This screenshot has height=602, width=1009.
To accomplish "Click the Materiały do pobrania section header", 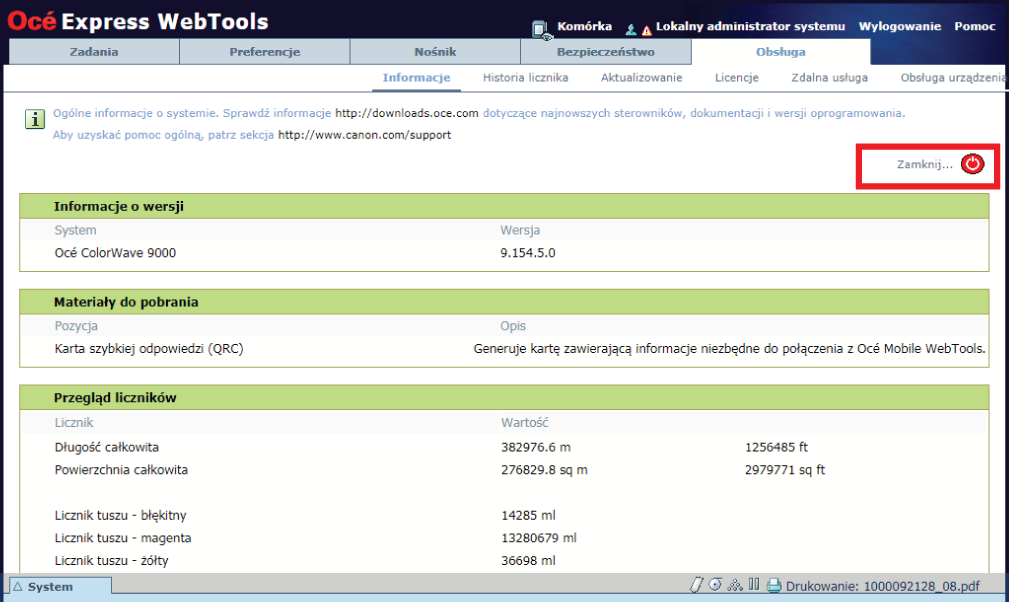I will tap(504, 302).
